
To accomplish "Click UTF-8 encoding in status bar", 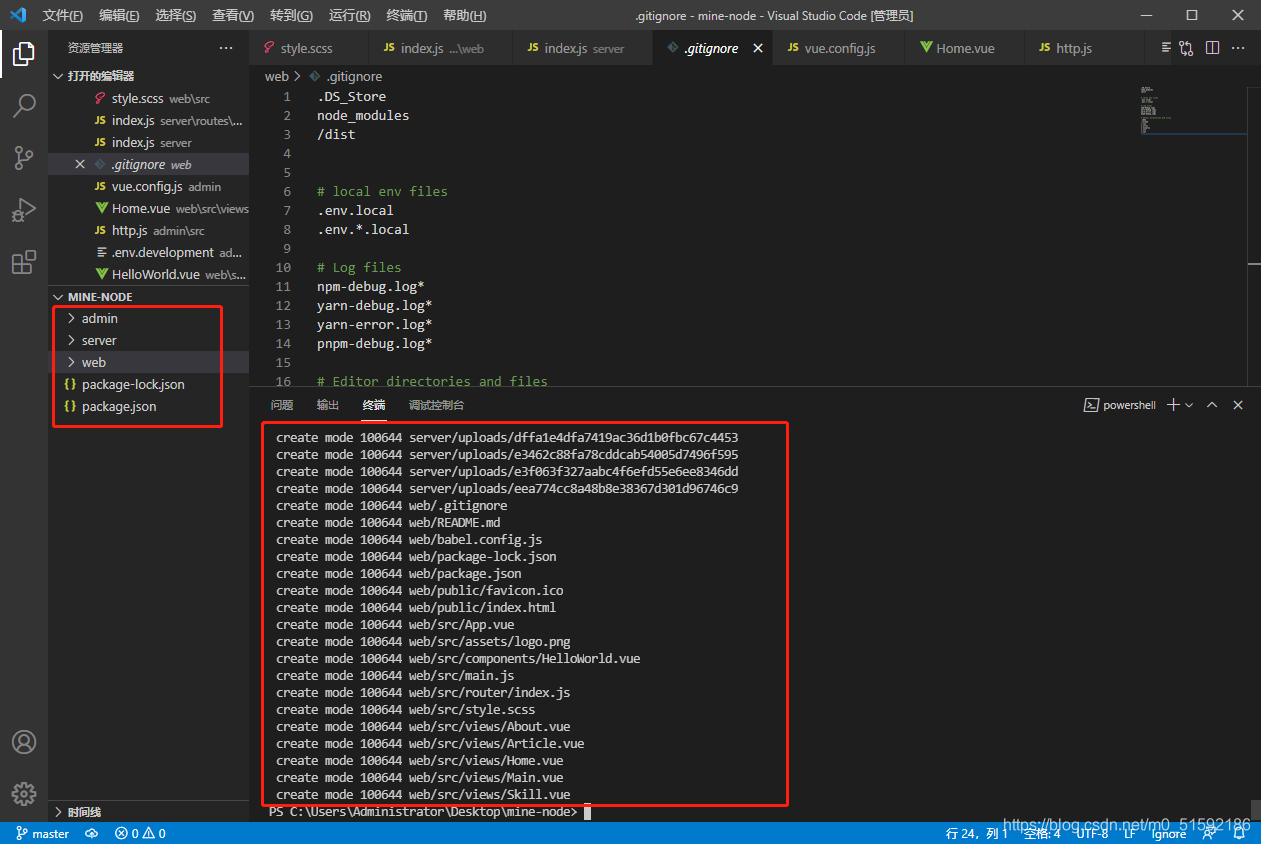I will (x=1091, y=833).
